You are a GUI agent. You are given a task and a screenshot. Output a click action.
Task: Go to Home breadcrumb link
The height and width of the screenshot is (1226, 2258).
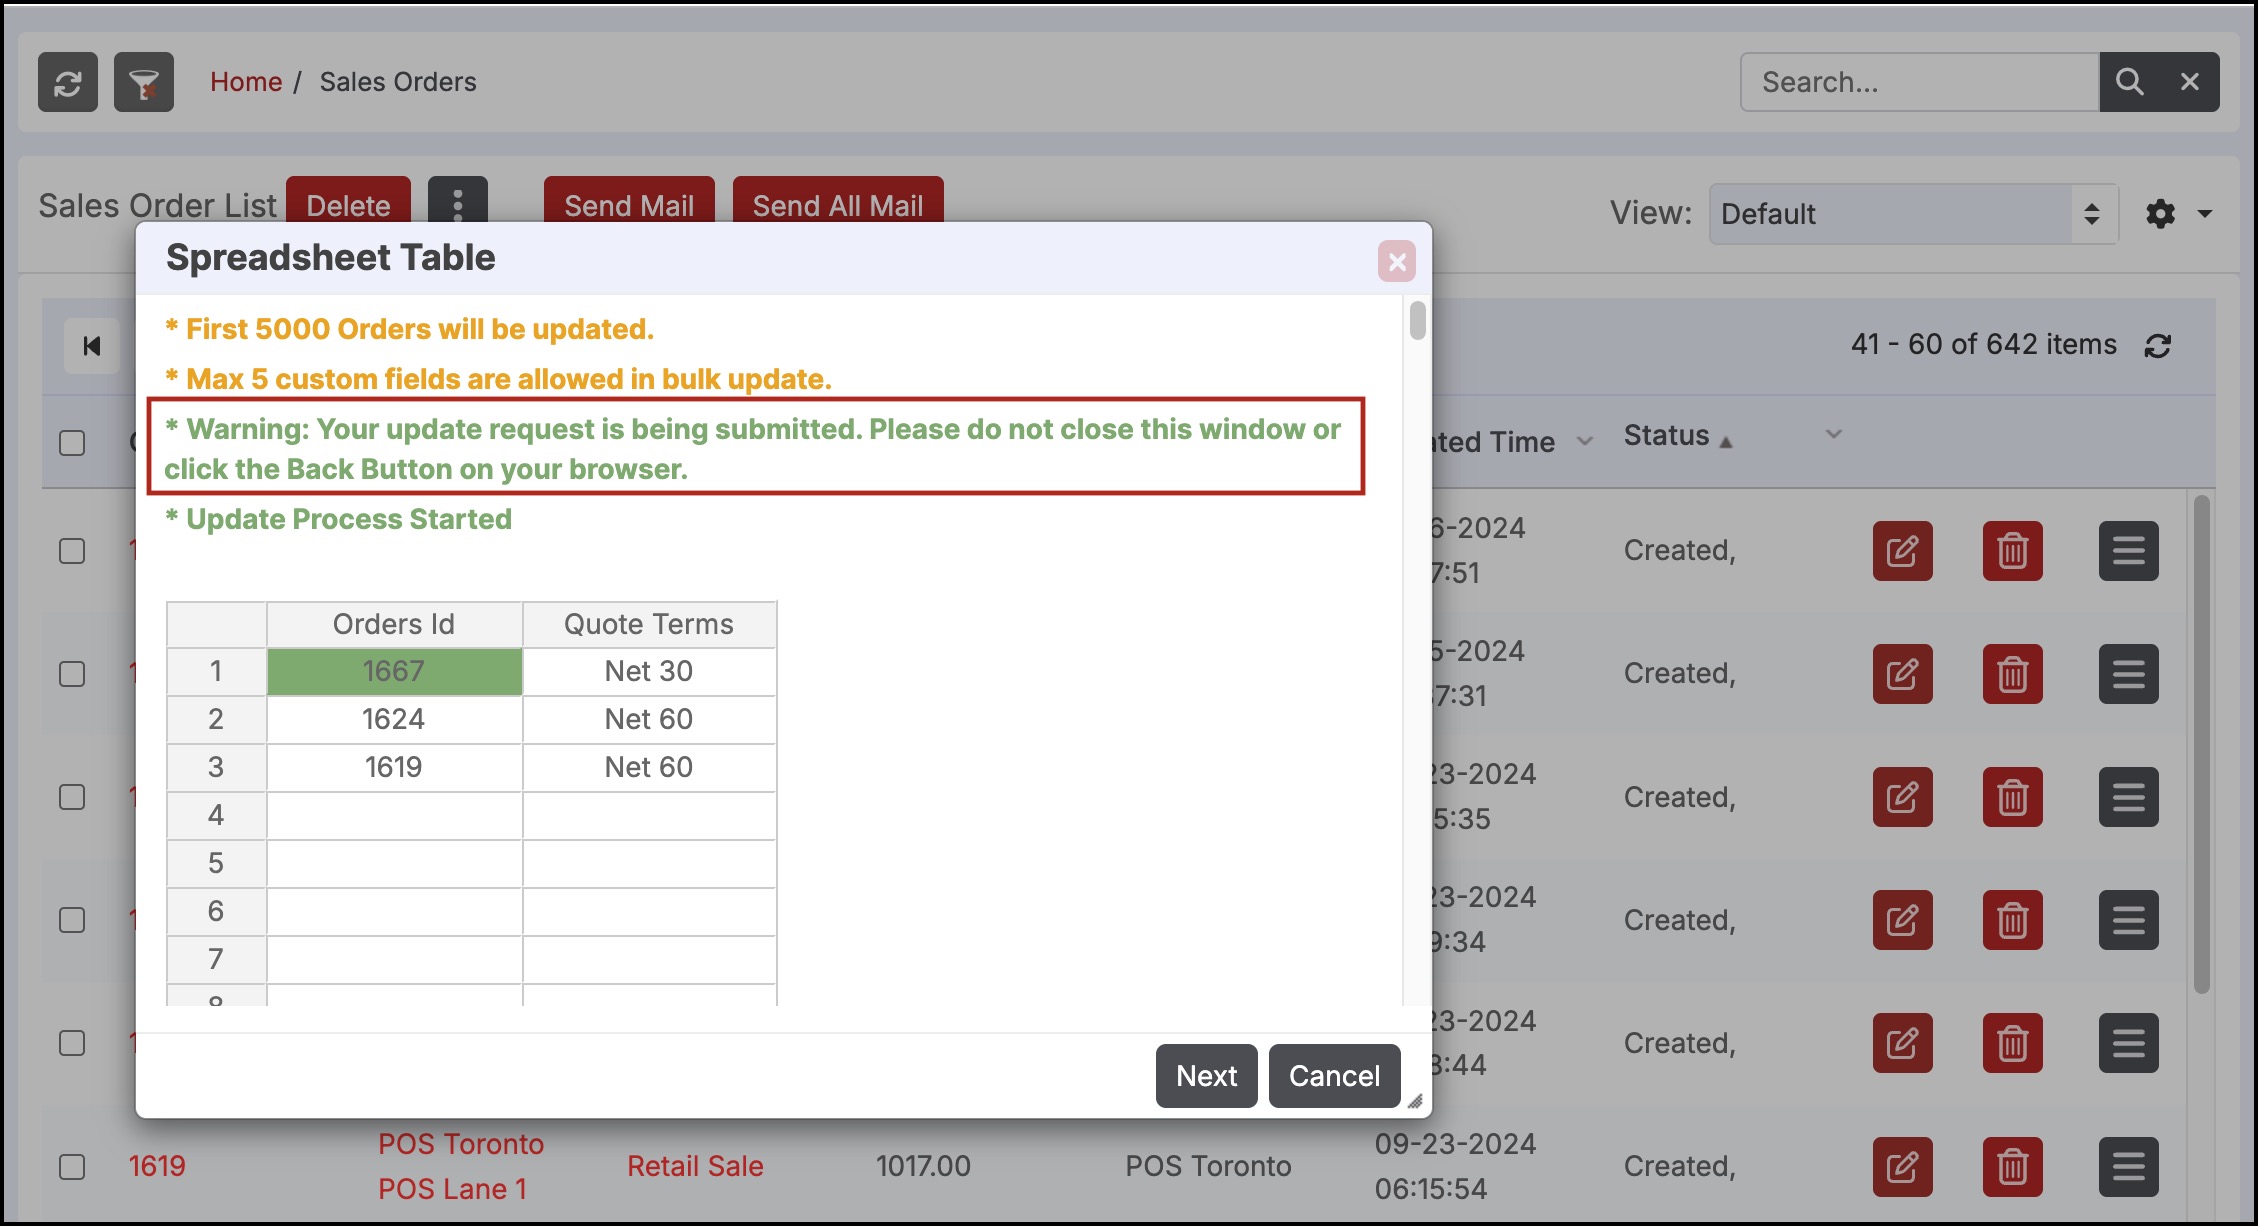[246, 82]
